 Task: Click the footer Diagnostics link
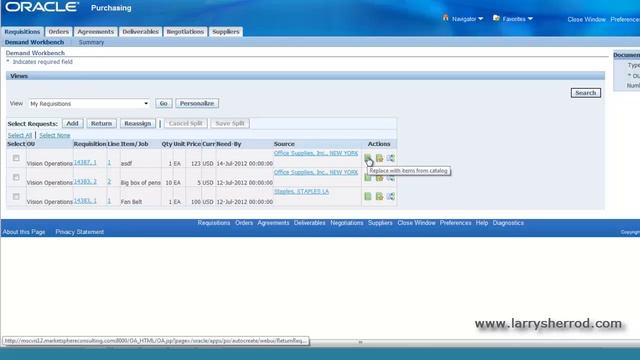[508, 223]
